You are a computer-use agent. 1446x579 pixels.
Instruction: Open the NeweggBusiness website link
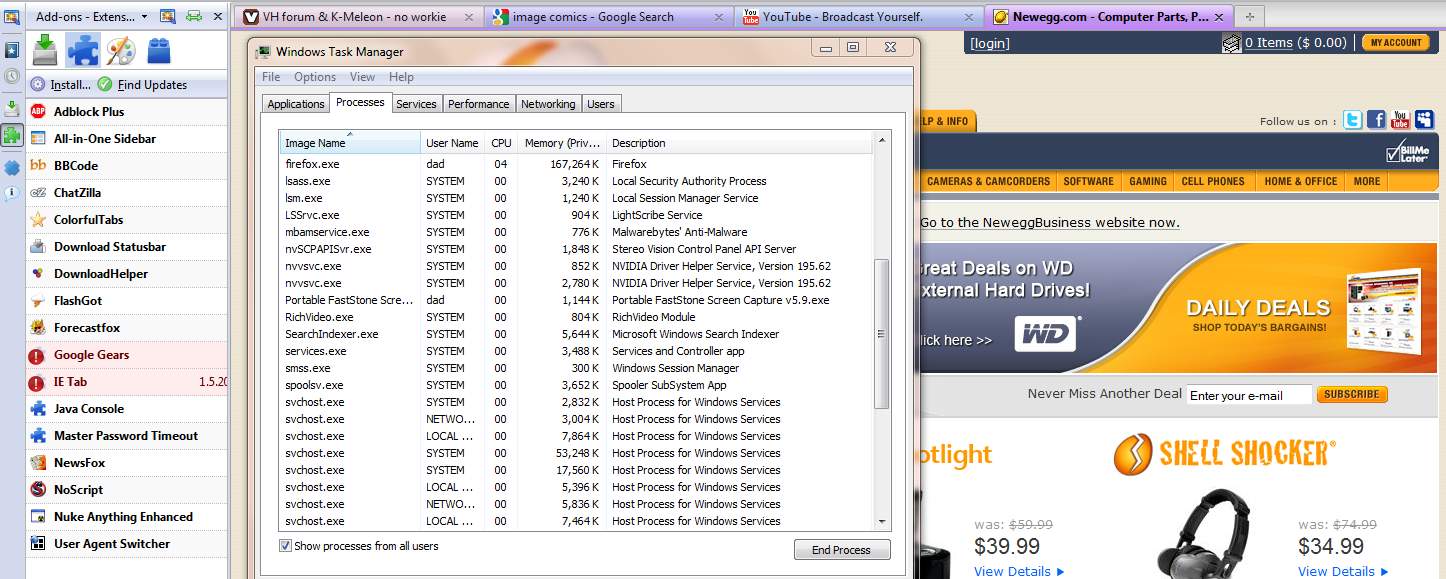coord(1050,222)
